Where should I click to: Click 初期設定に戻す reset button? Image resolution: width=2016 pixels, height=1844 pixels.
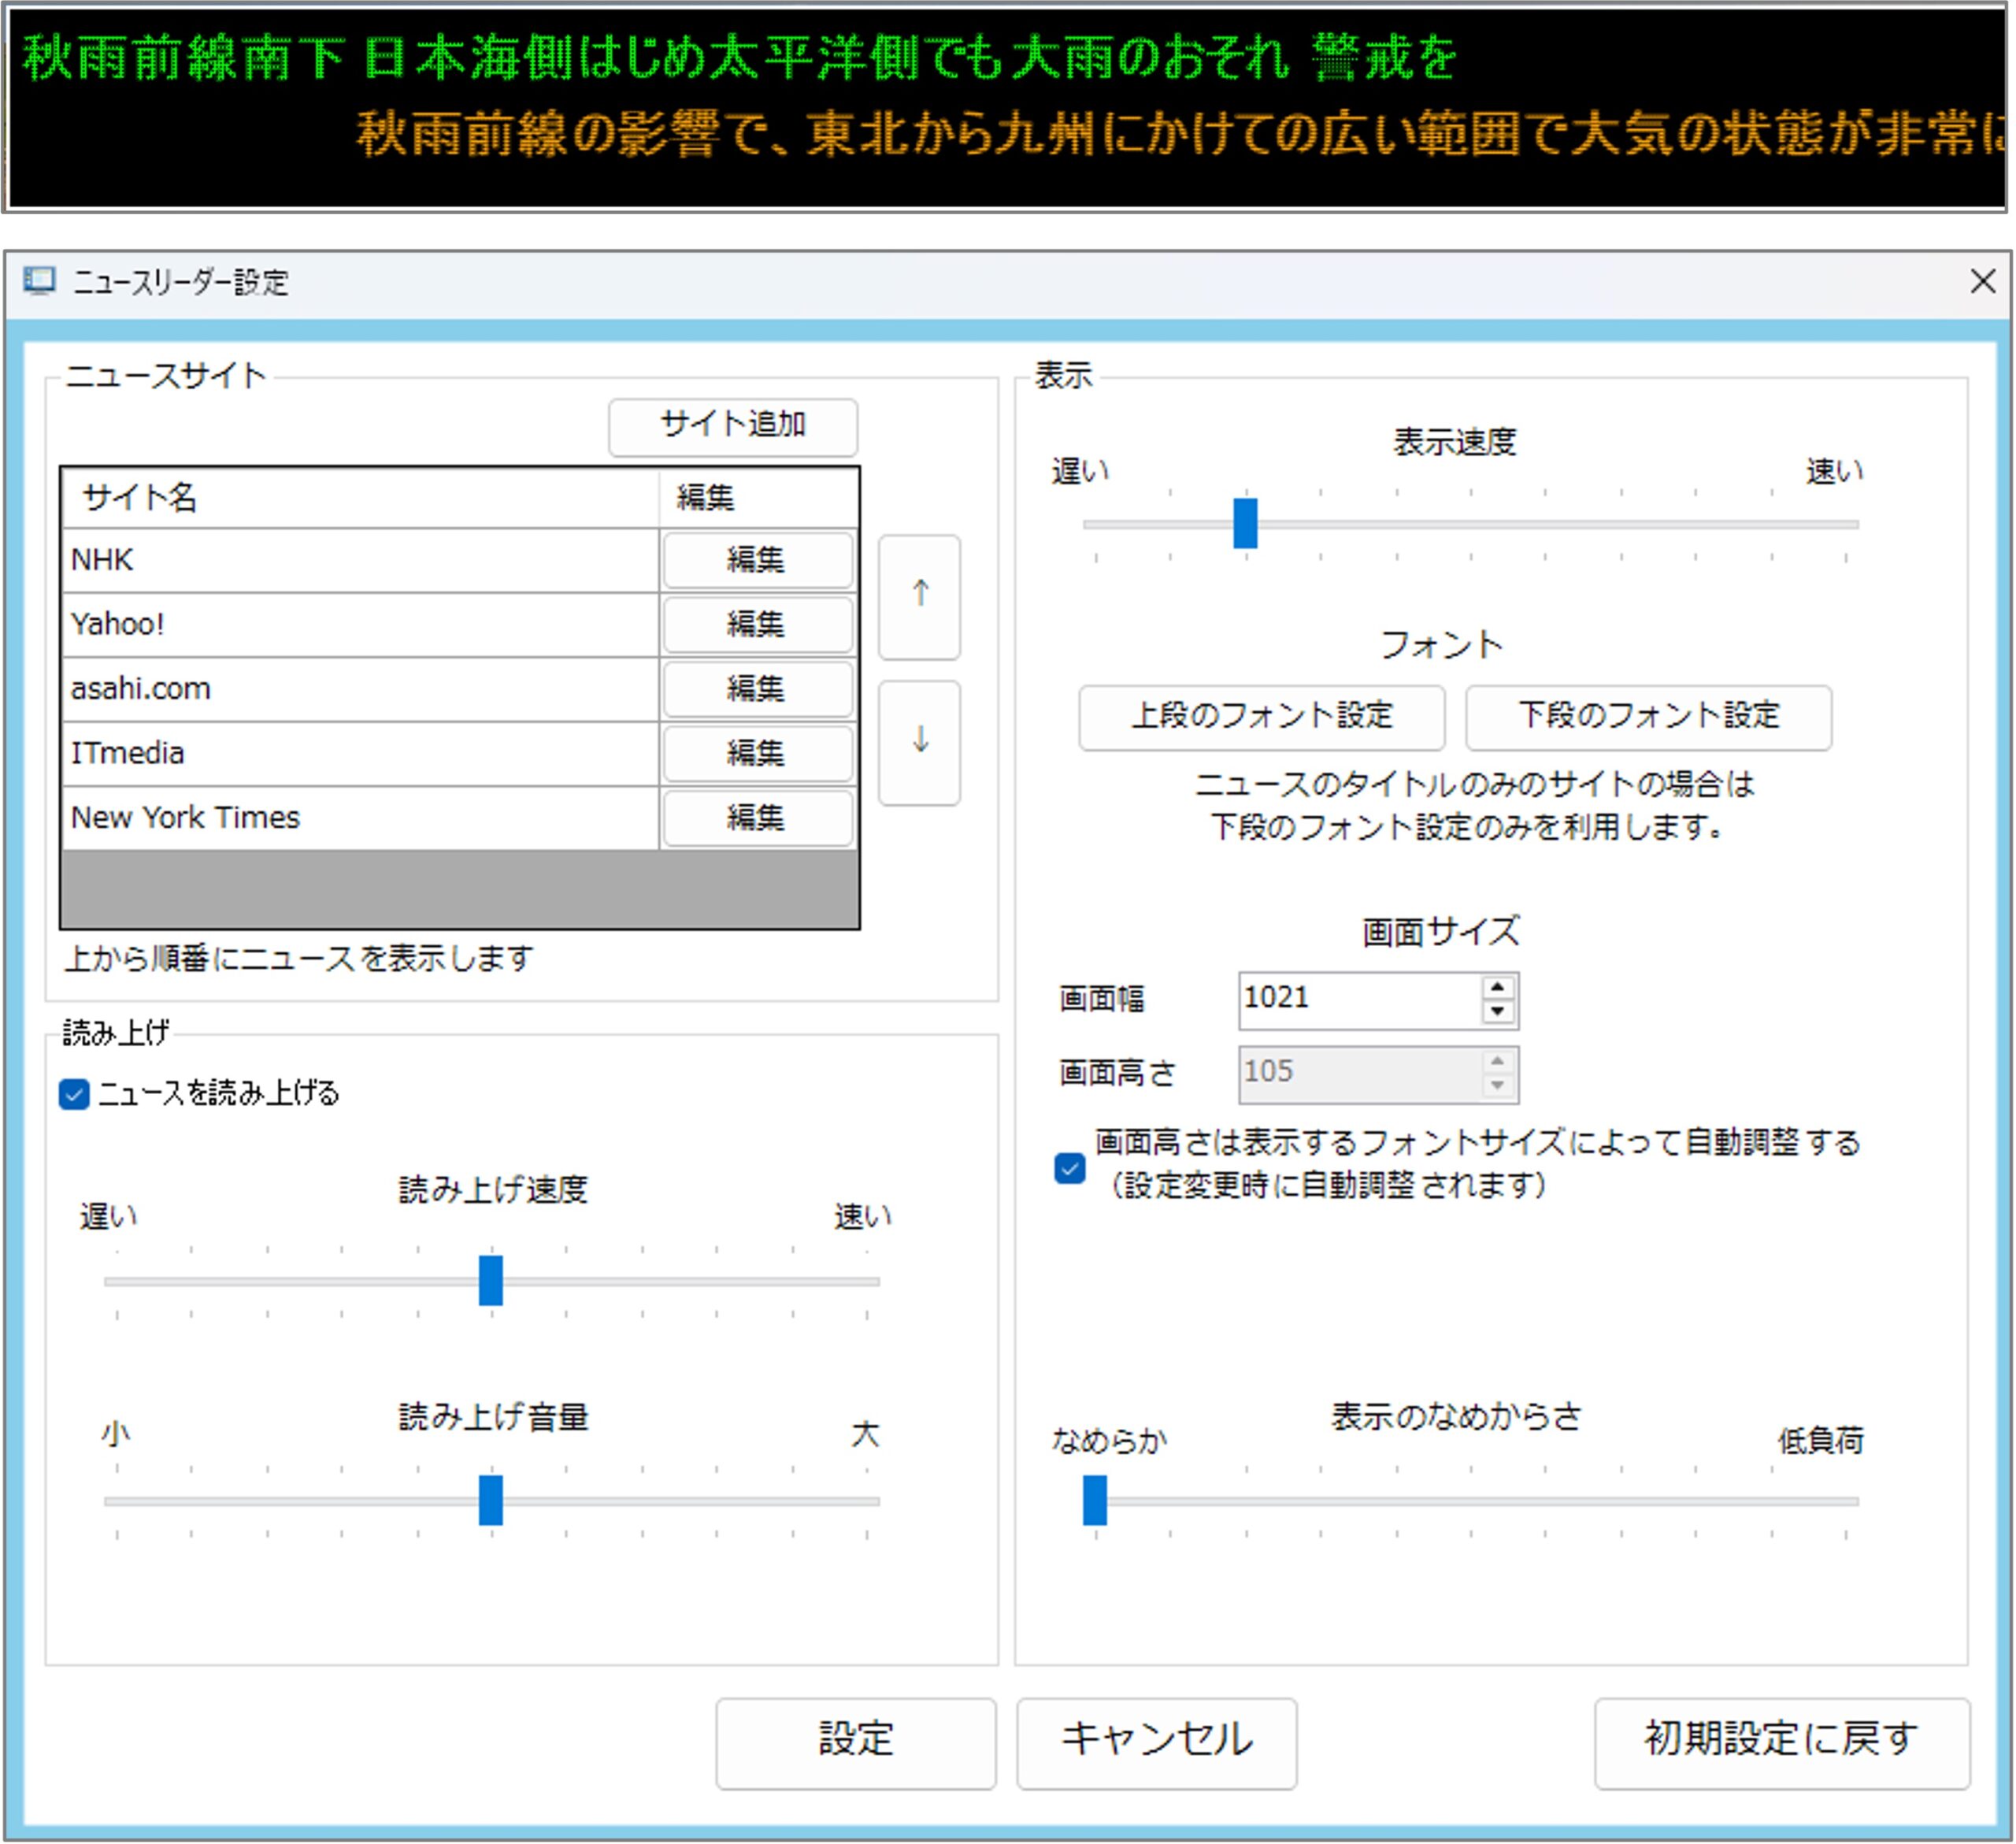tap(1781, 1742)
